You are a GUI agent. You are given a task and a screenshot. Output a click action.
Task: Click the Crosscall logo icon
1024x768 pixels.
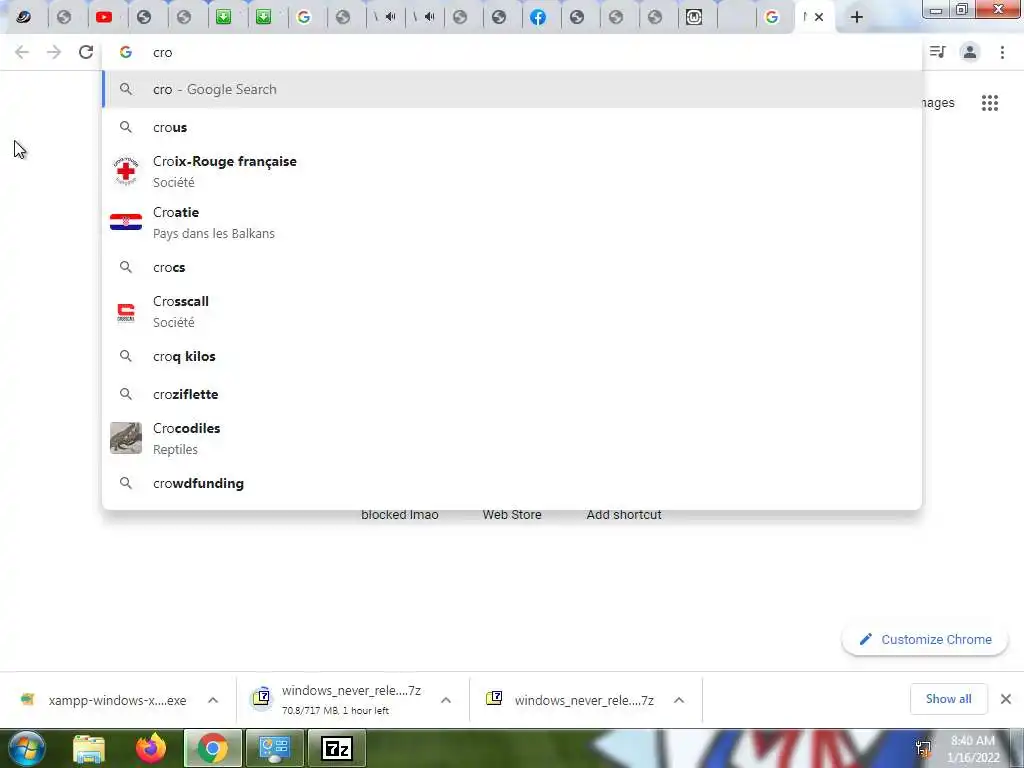[x=125, y=312]
